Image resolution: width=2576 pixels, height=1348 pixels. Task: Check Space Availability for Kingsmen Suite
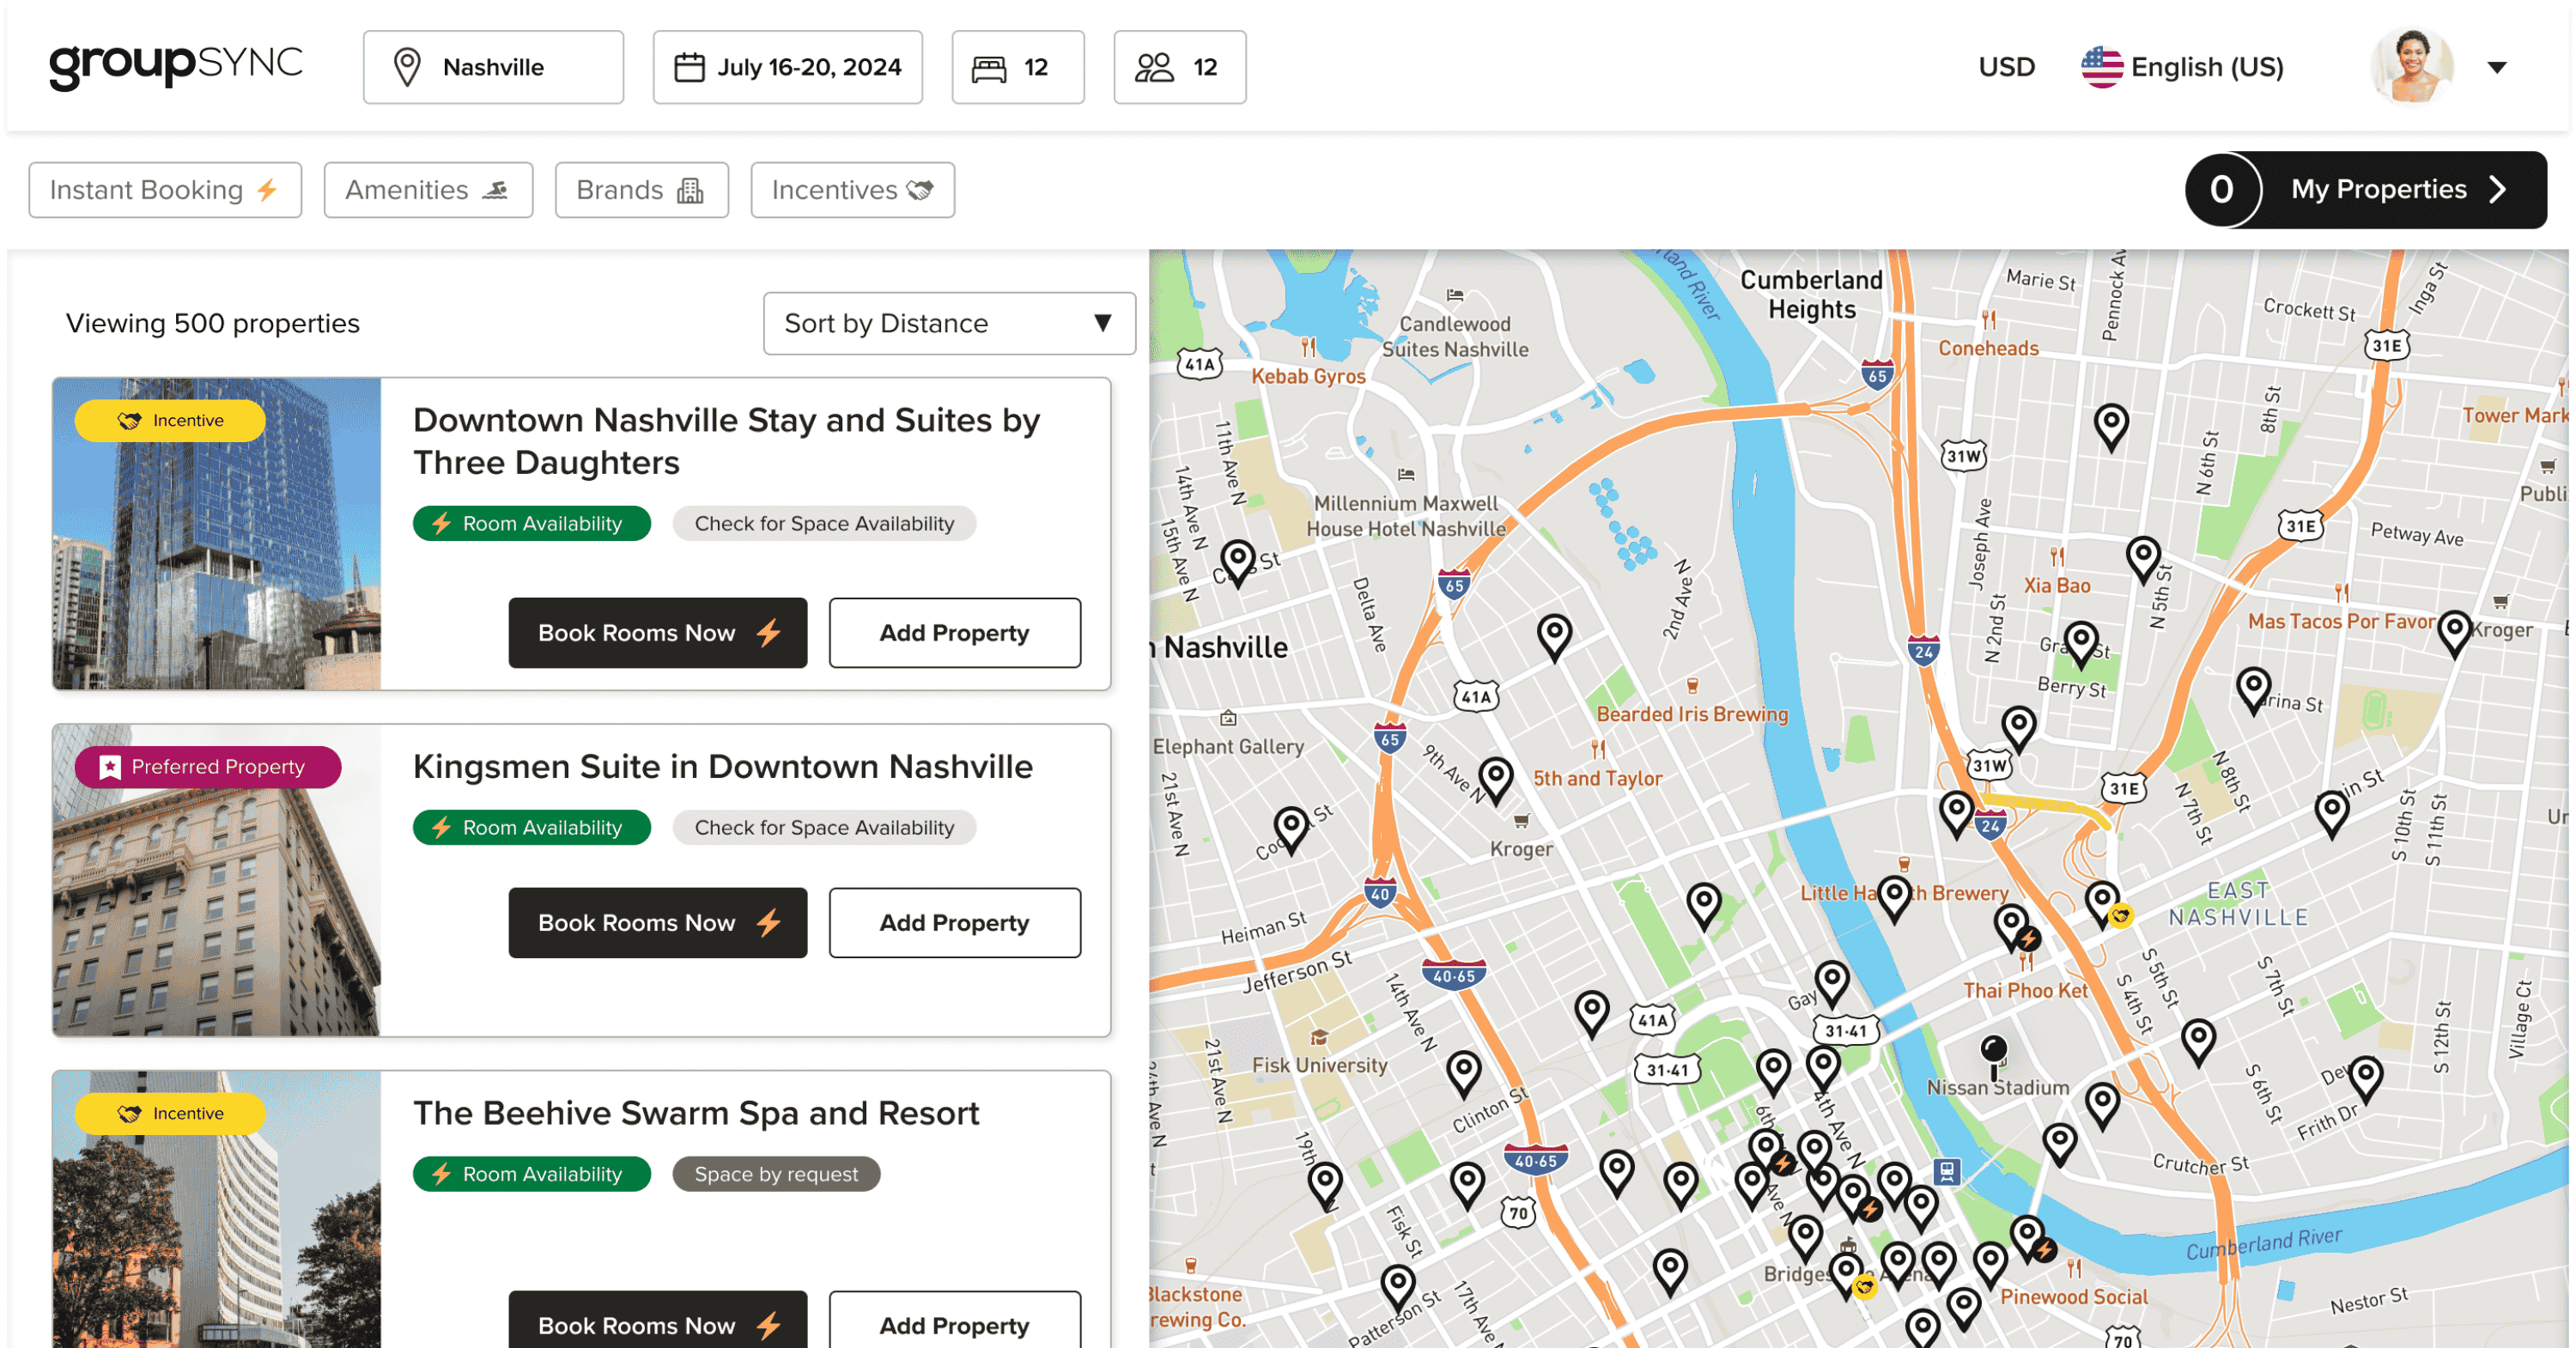[824, 827]
